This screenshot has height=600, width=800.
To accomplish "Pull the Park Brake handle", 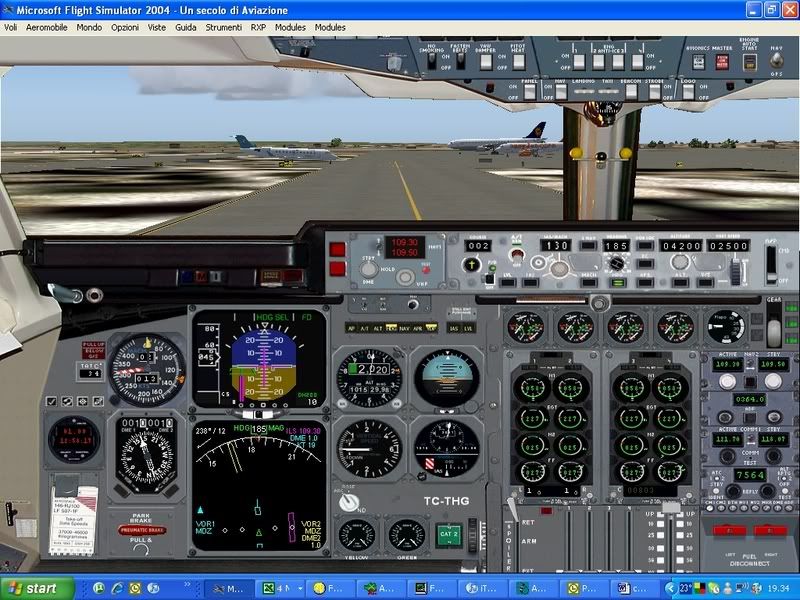I will [142, 531].
